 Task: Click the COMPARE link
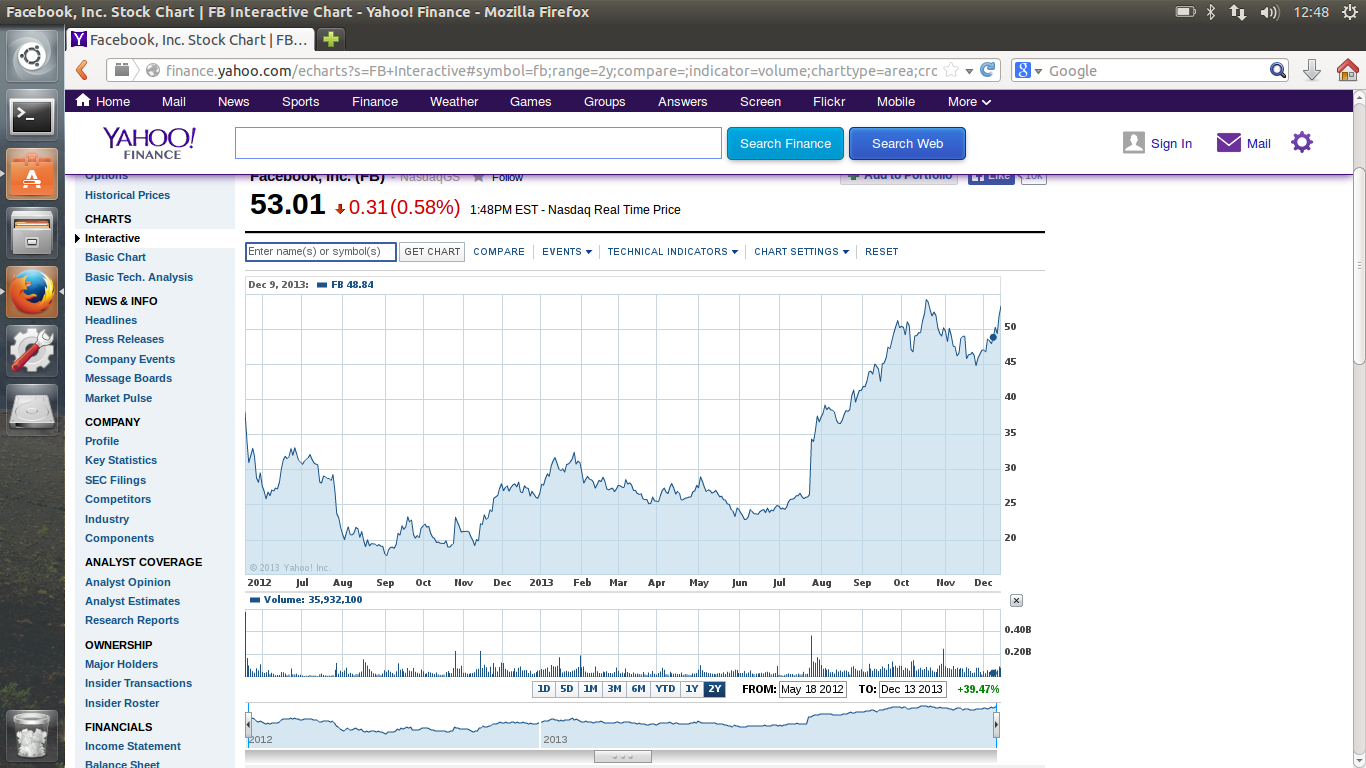coord(499,252)
